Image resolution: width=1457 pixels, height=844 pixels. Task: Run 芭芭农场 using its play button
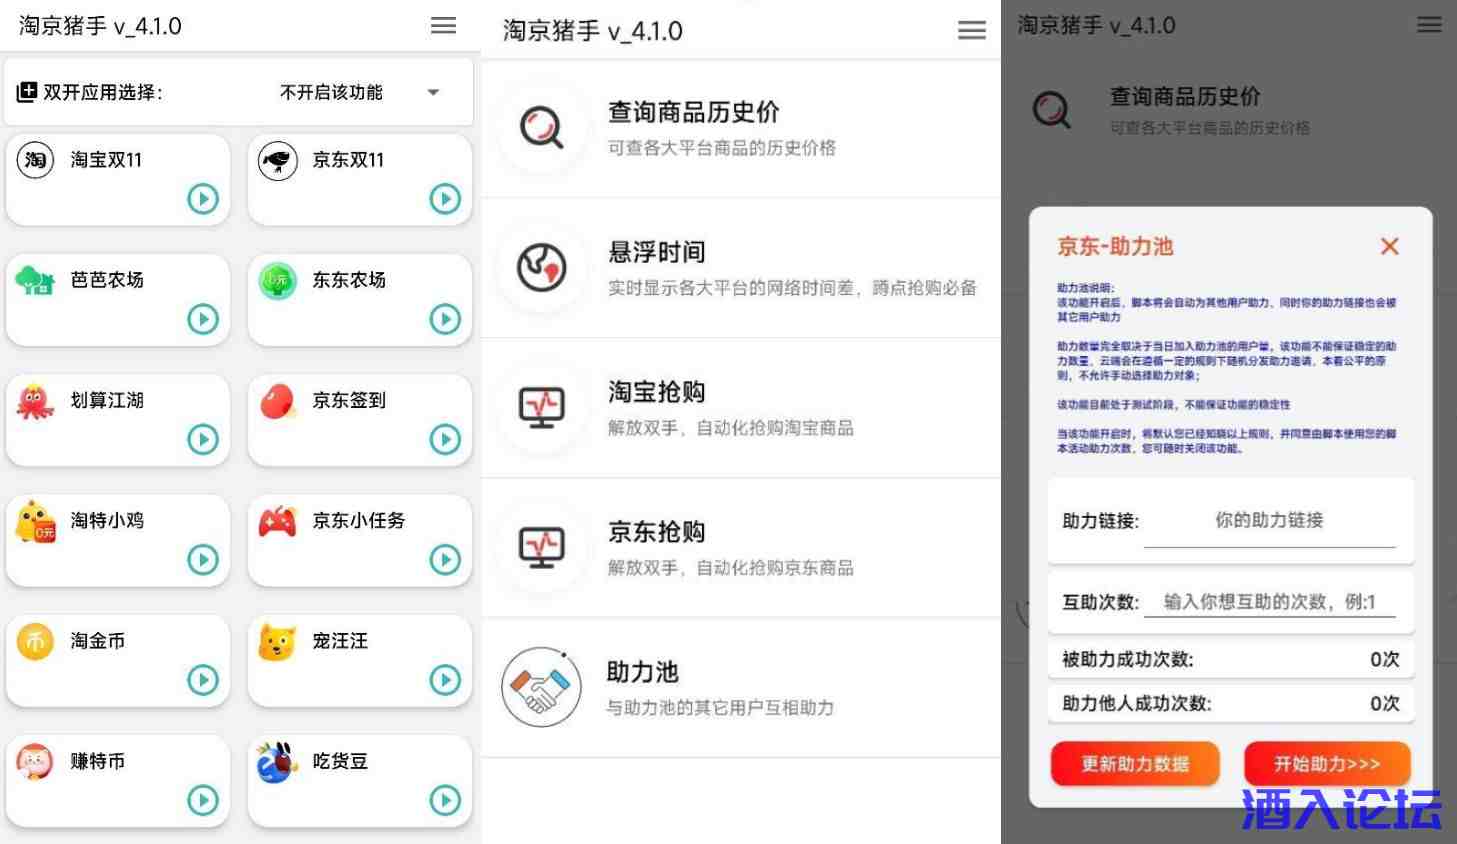pos(203,319)
